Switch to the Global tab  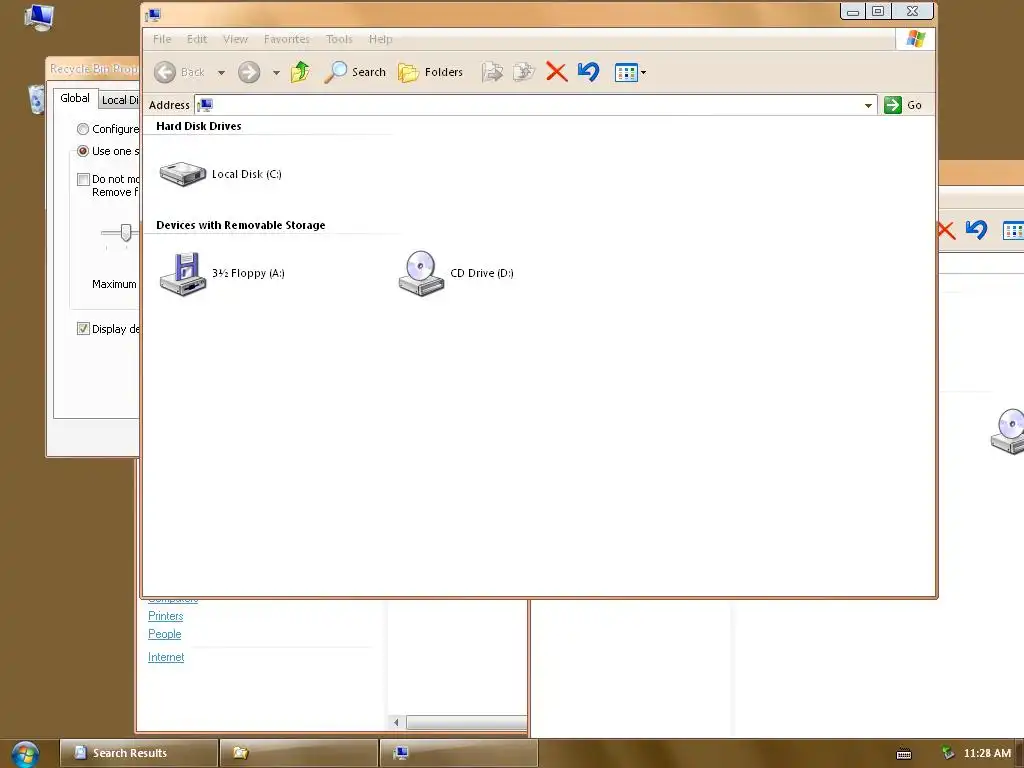click(x=75, y=98)
